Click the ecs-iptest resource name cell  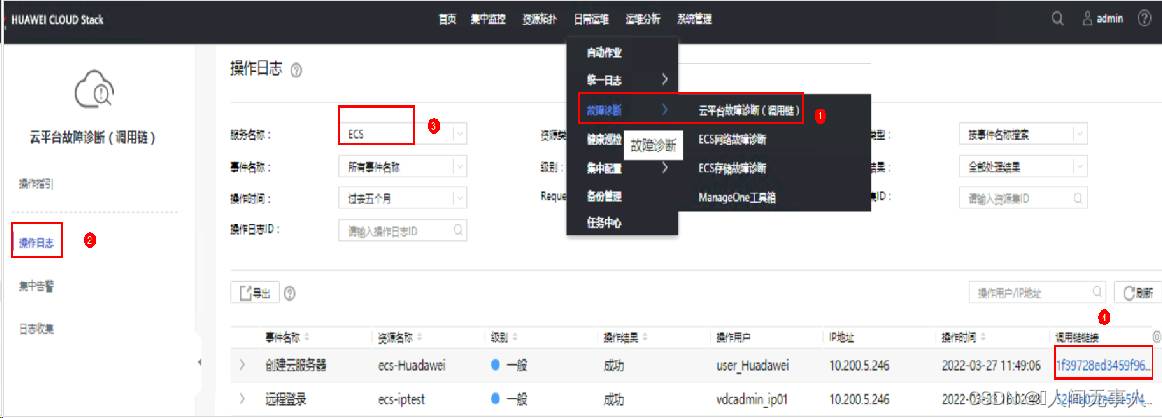coord(402,399)
